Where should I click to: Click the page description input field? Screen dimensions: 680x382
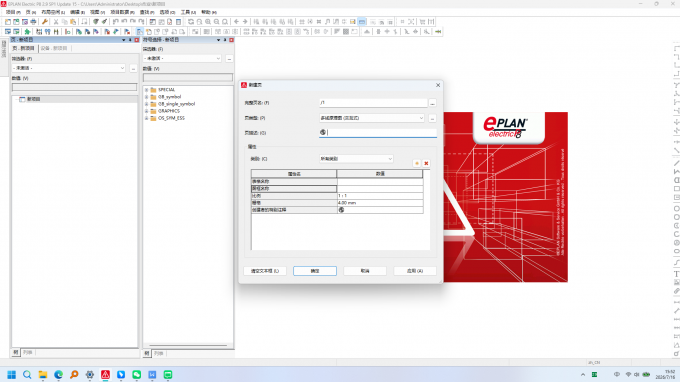coord(378,133)
